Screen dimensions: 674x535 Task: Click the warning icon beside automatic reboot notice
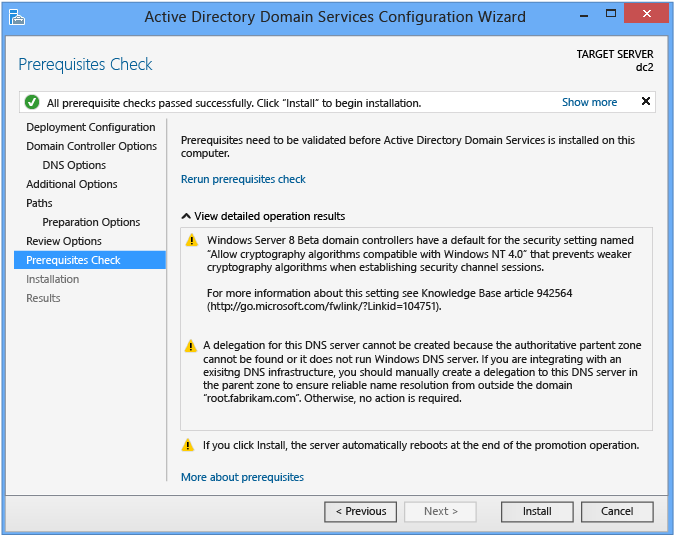click(x=188, y=445)
